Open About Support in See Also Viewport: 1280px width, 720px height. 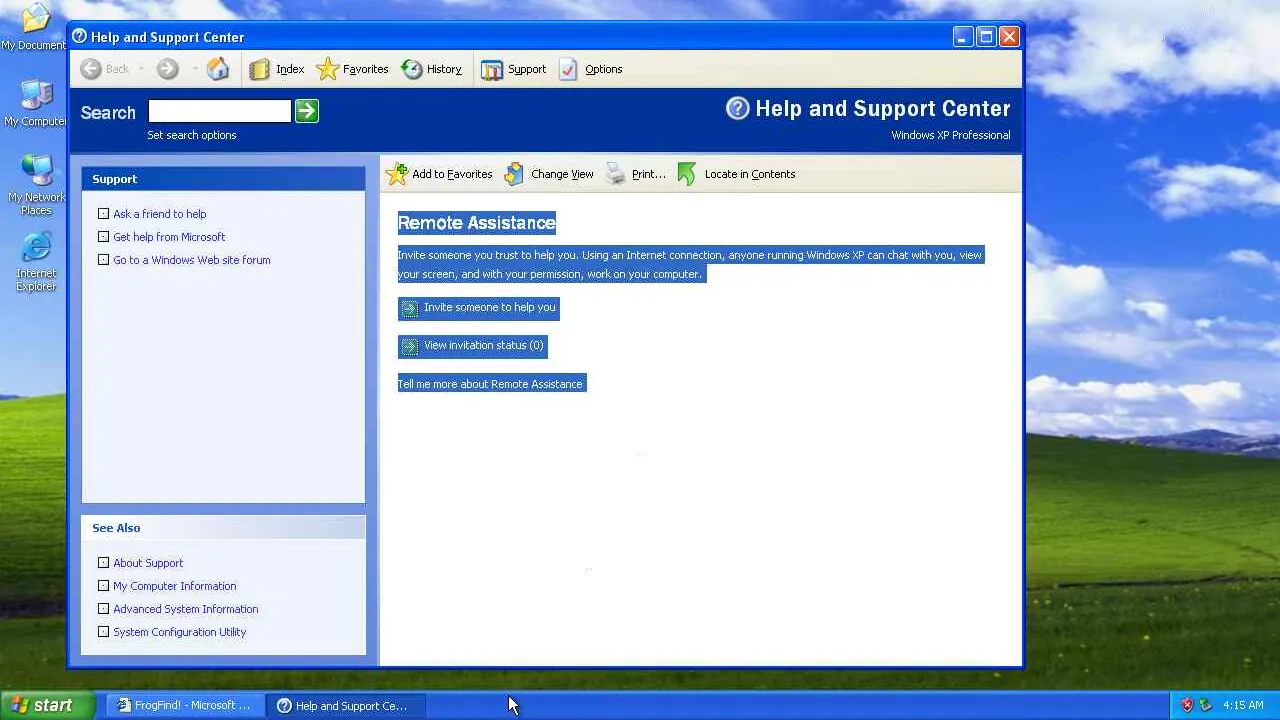pos(148,563)
